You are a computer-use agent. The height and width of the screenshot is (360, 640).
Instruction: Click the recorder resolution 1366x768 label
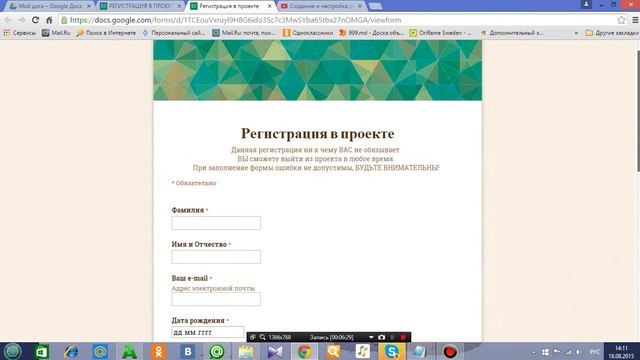(280, 337)
